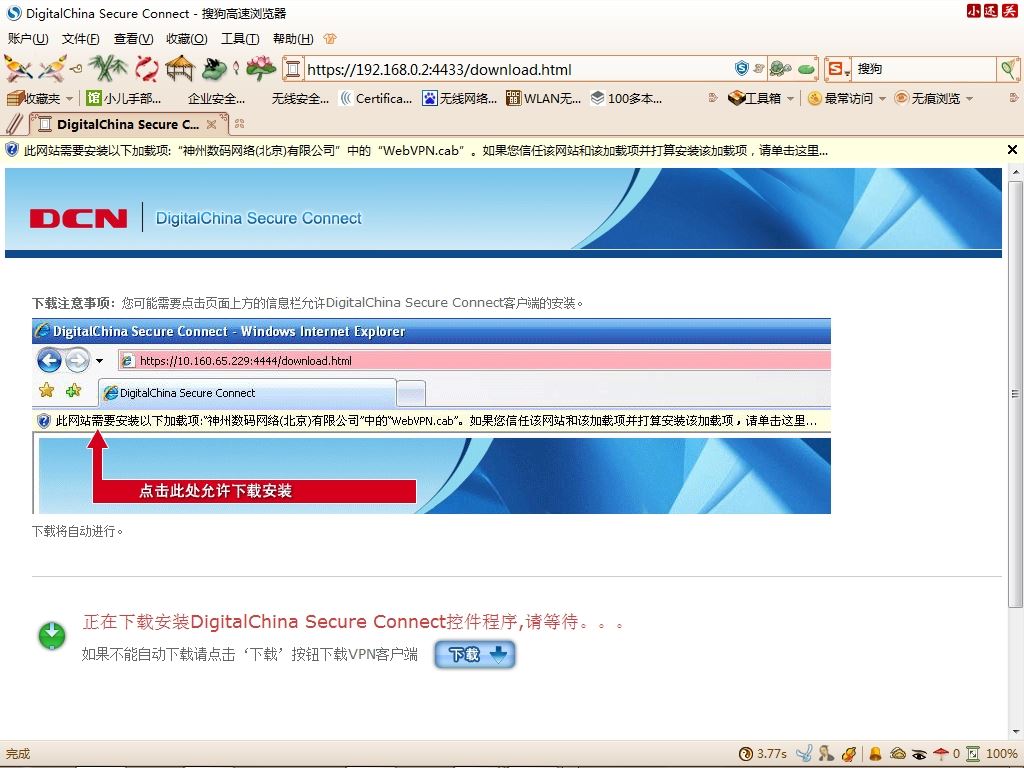Open Sogou search engine selector

tap(838, 69)
